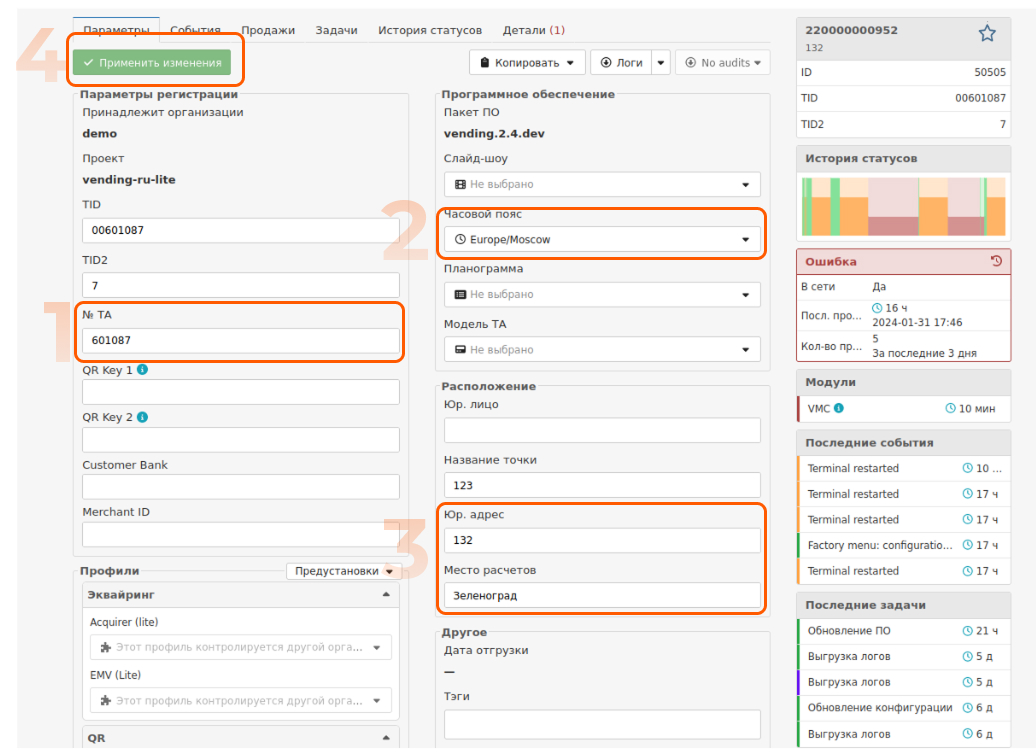
Task: Click the Применить изменения button
Action: [152, 63]
